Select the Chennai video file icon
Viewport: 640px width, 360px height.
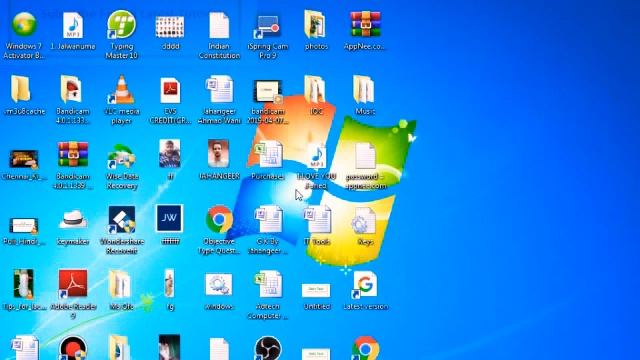pyautogui.click(x=24, y=159)
